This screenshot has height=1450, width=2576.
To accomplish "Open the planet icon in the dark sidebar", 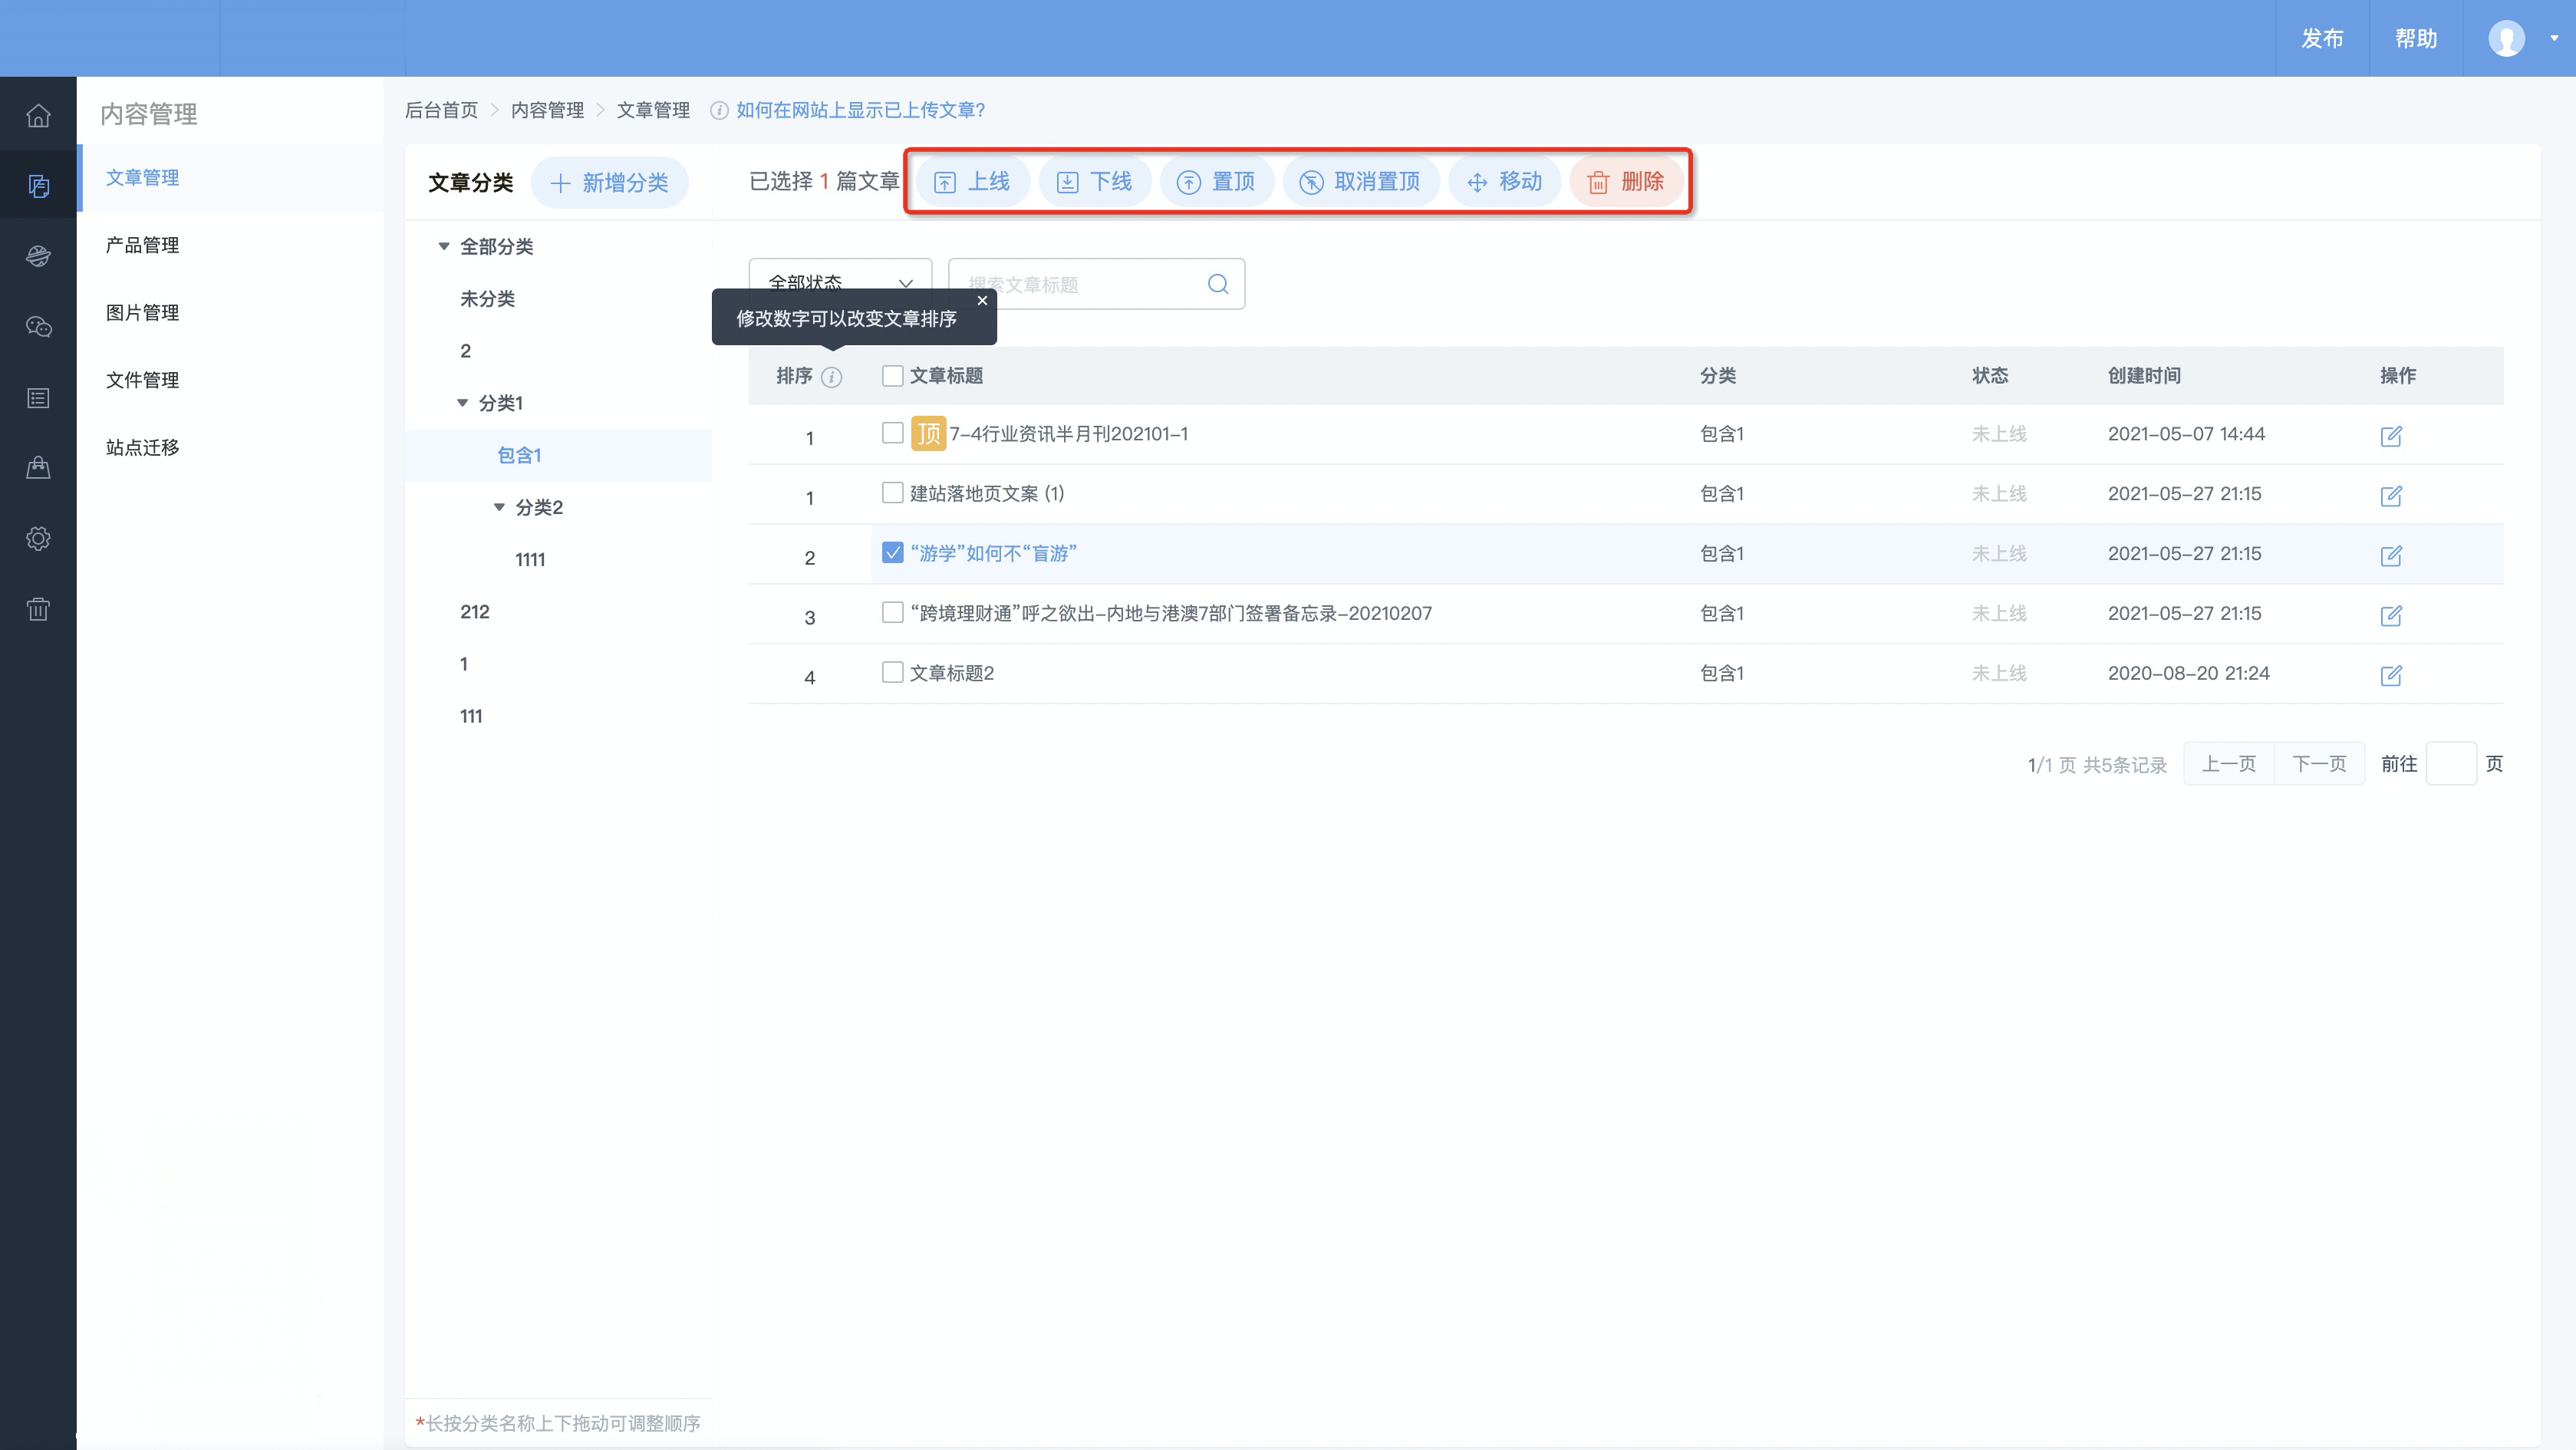I will (38, 256).
